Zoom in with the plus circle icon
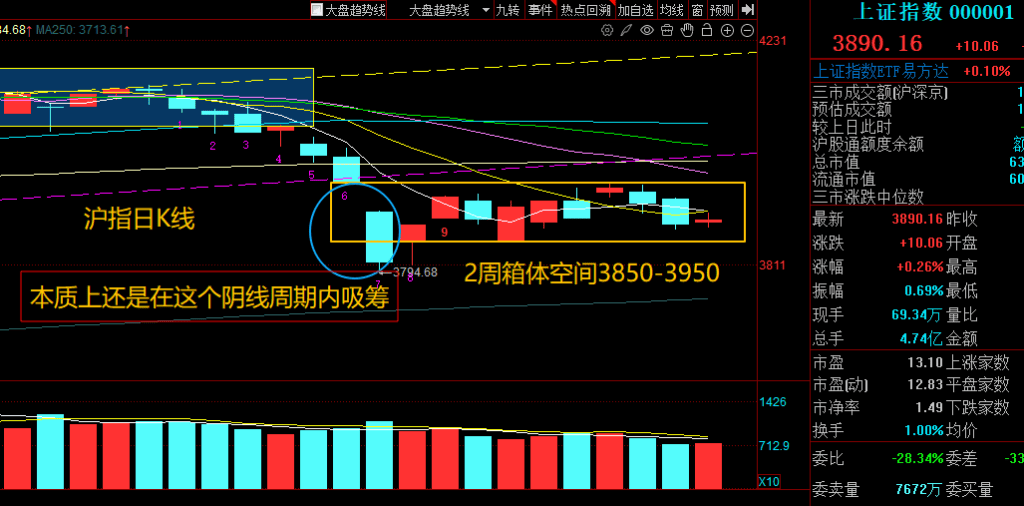 (x=728, y=31)
